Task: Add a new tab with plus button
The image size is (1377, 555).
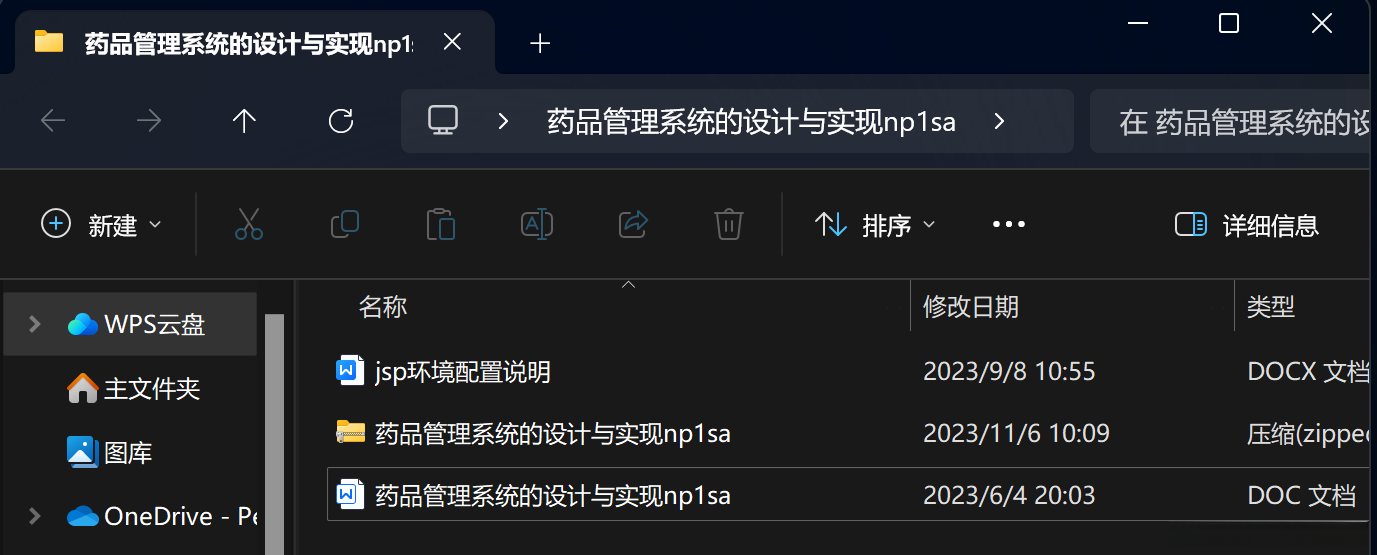Action: pos(540,43)
